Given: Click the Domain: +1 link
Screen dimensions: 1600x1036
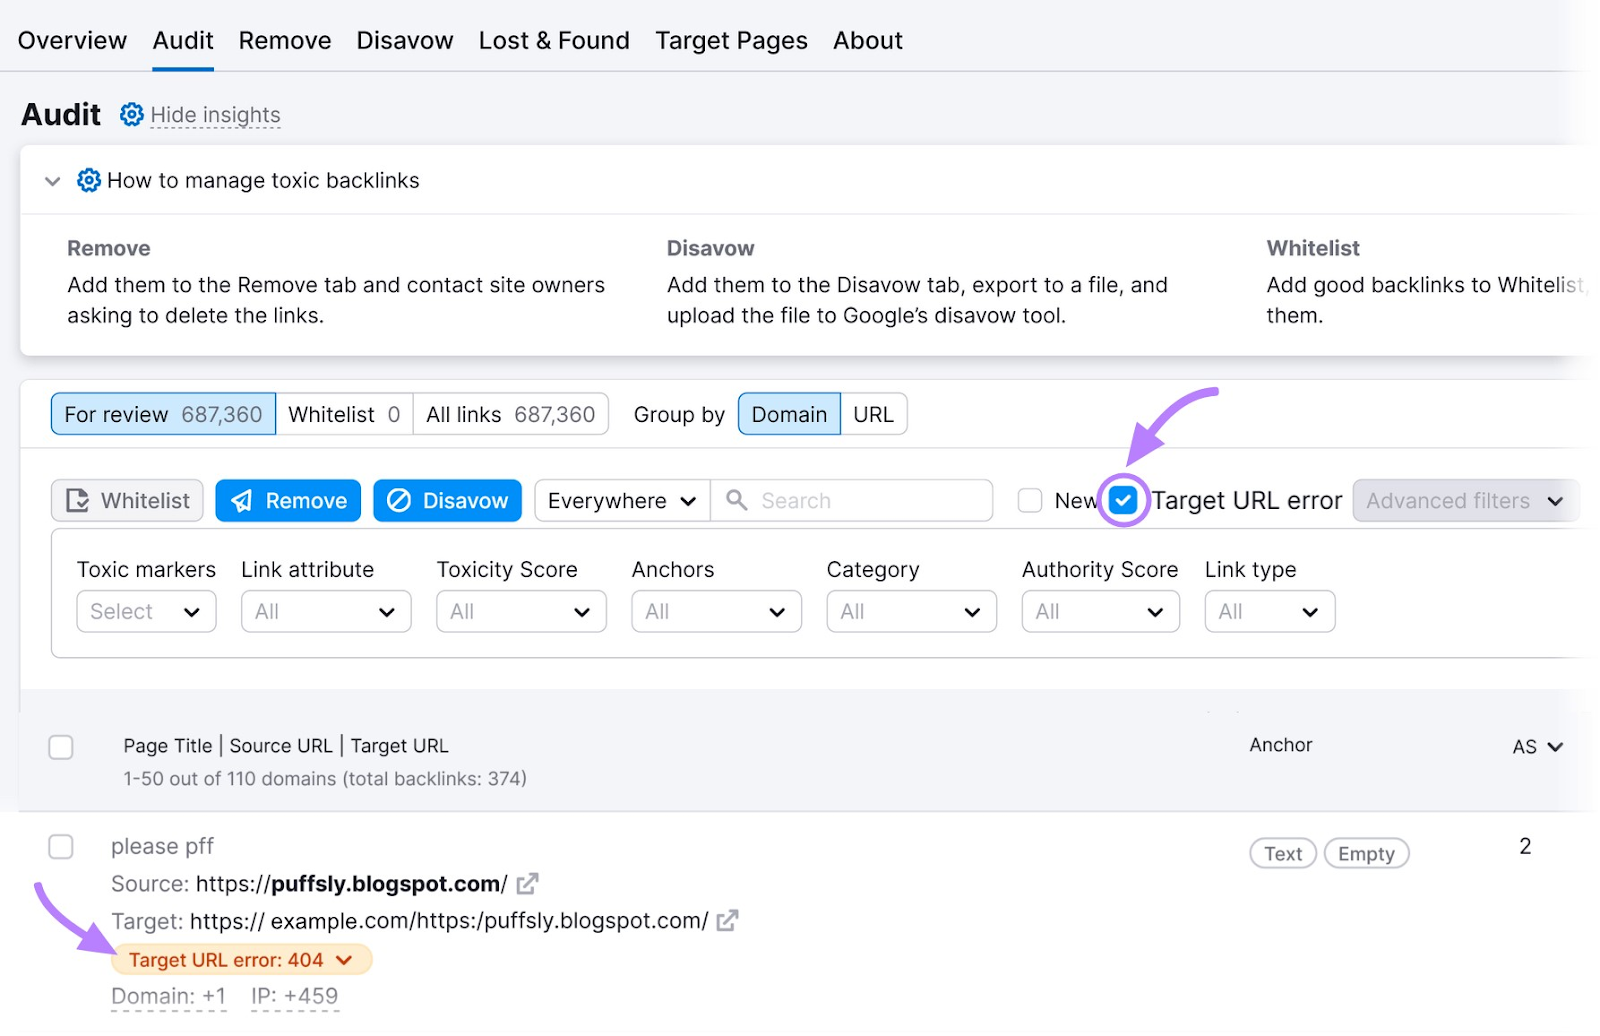Looking at the screenshot, I should [x=168, y=995].
